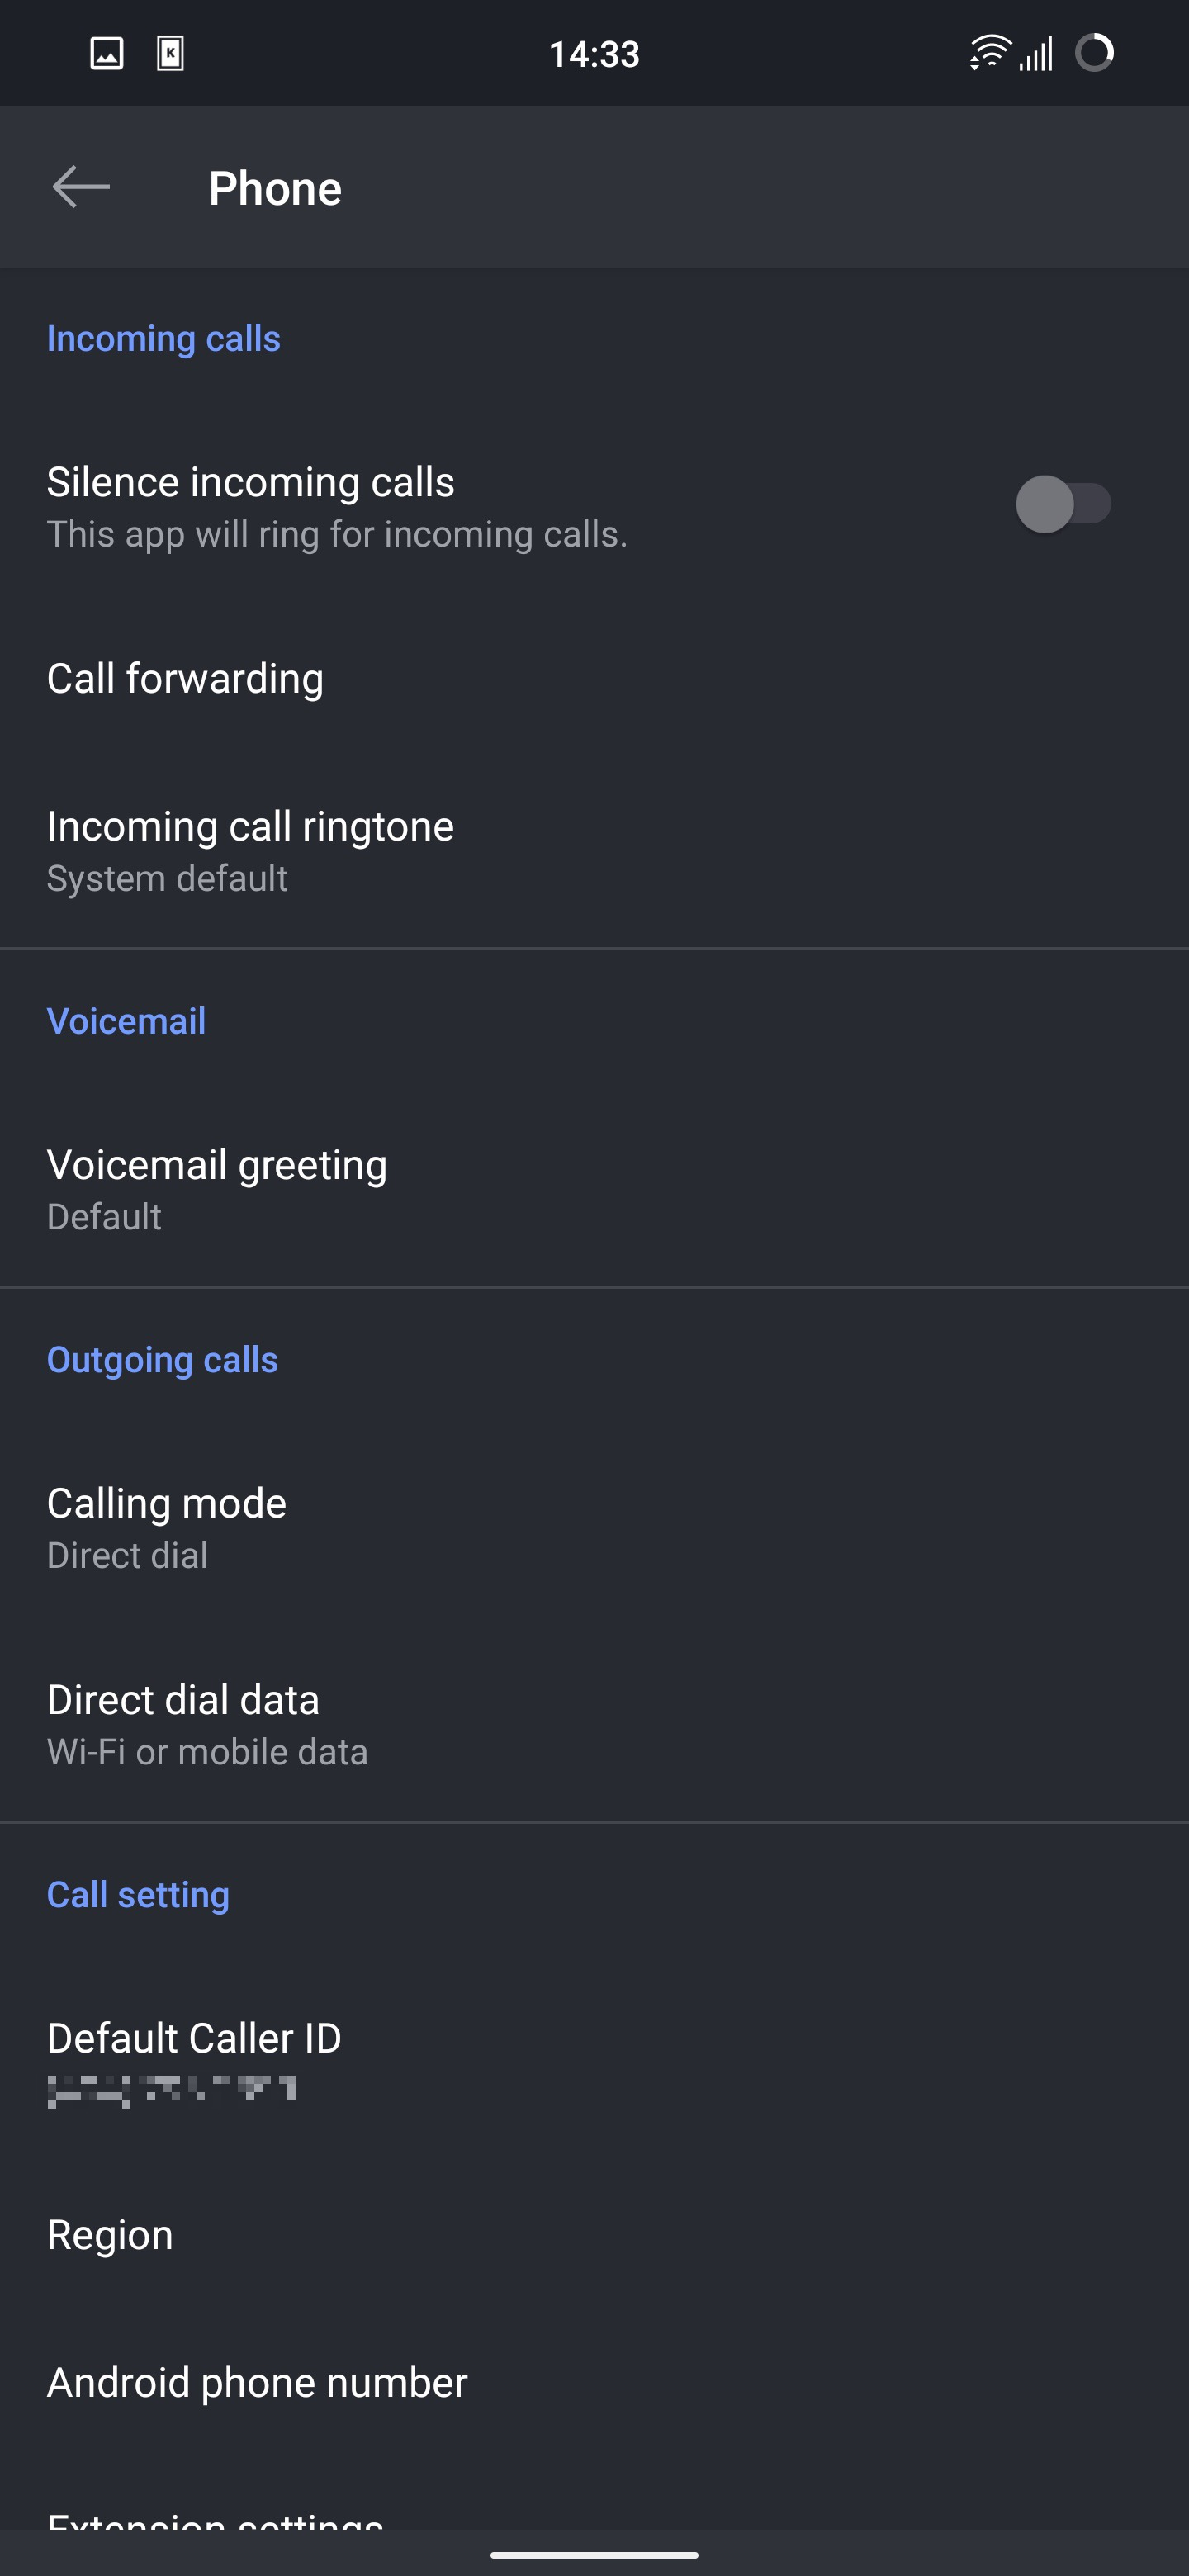Tap the status bar clock showing 14:33
1189x2576 pixels.
(594, 54)
